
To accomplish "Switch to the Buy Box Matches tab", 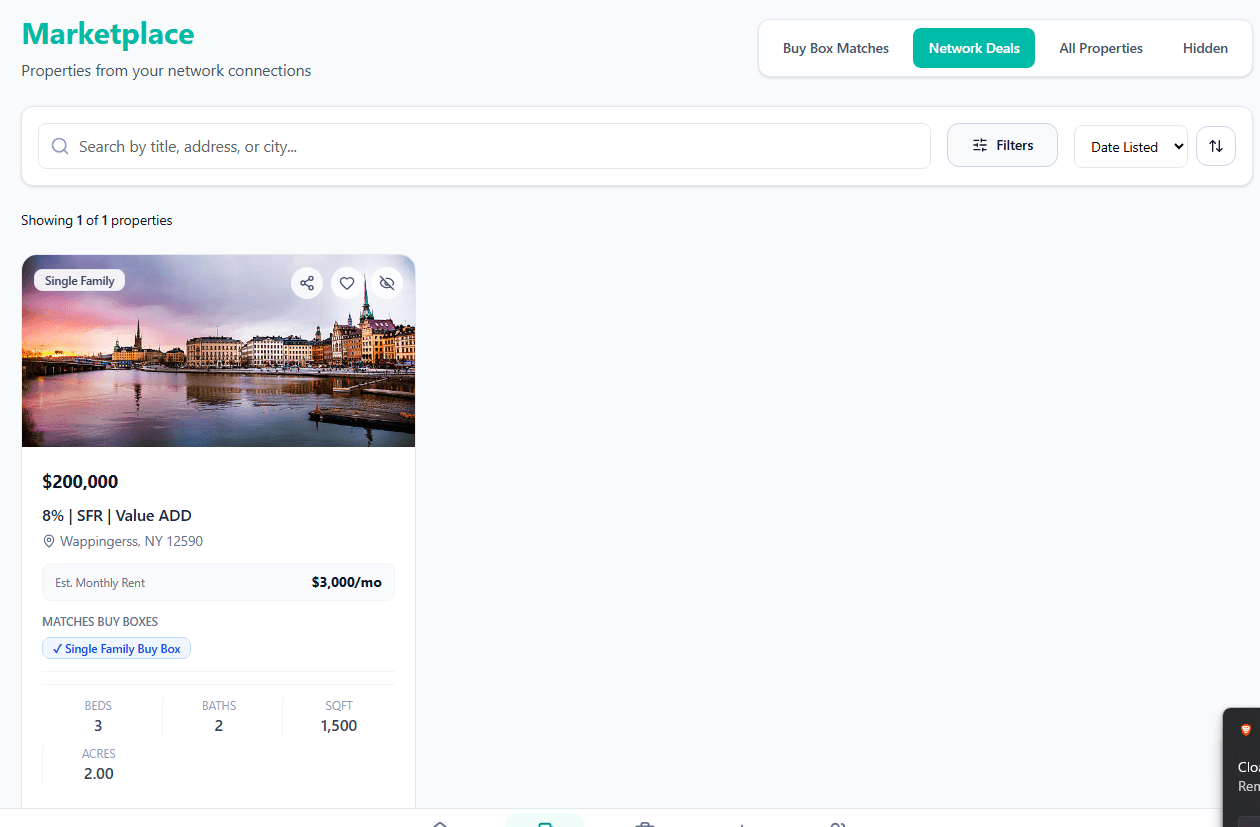I will pos(836,48).
